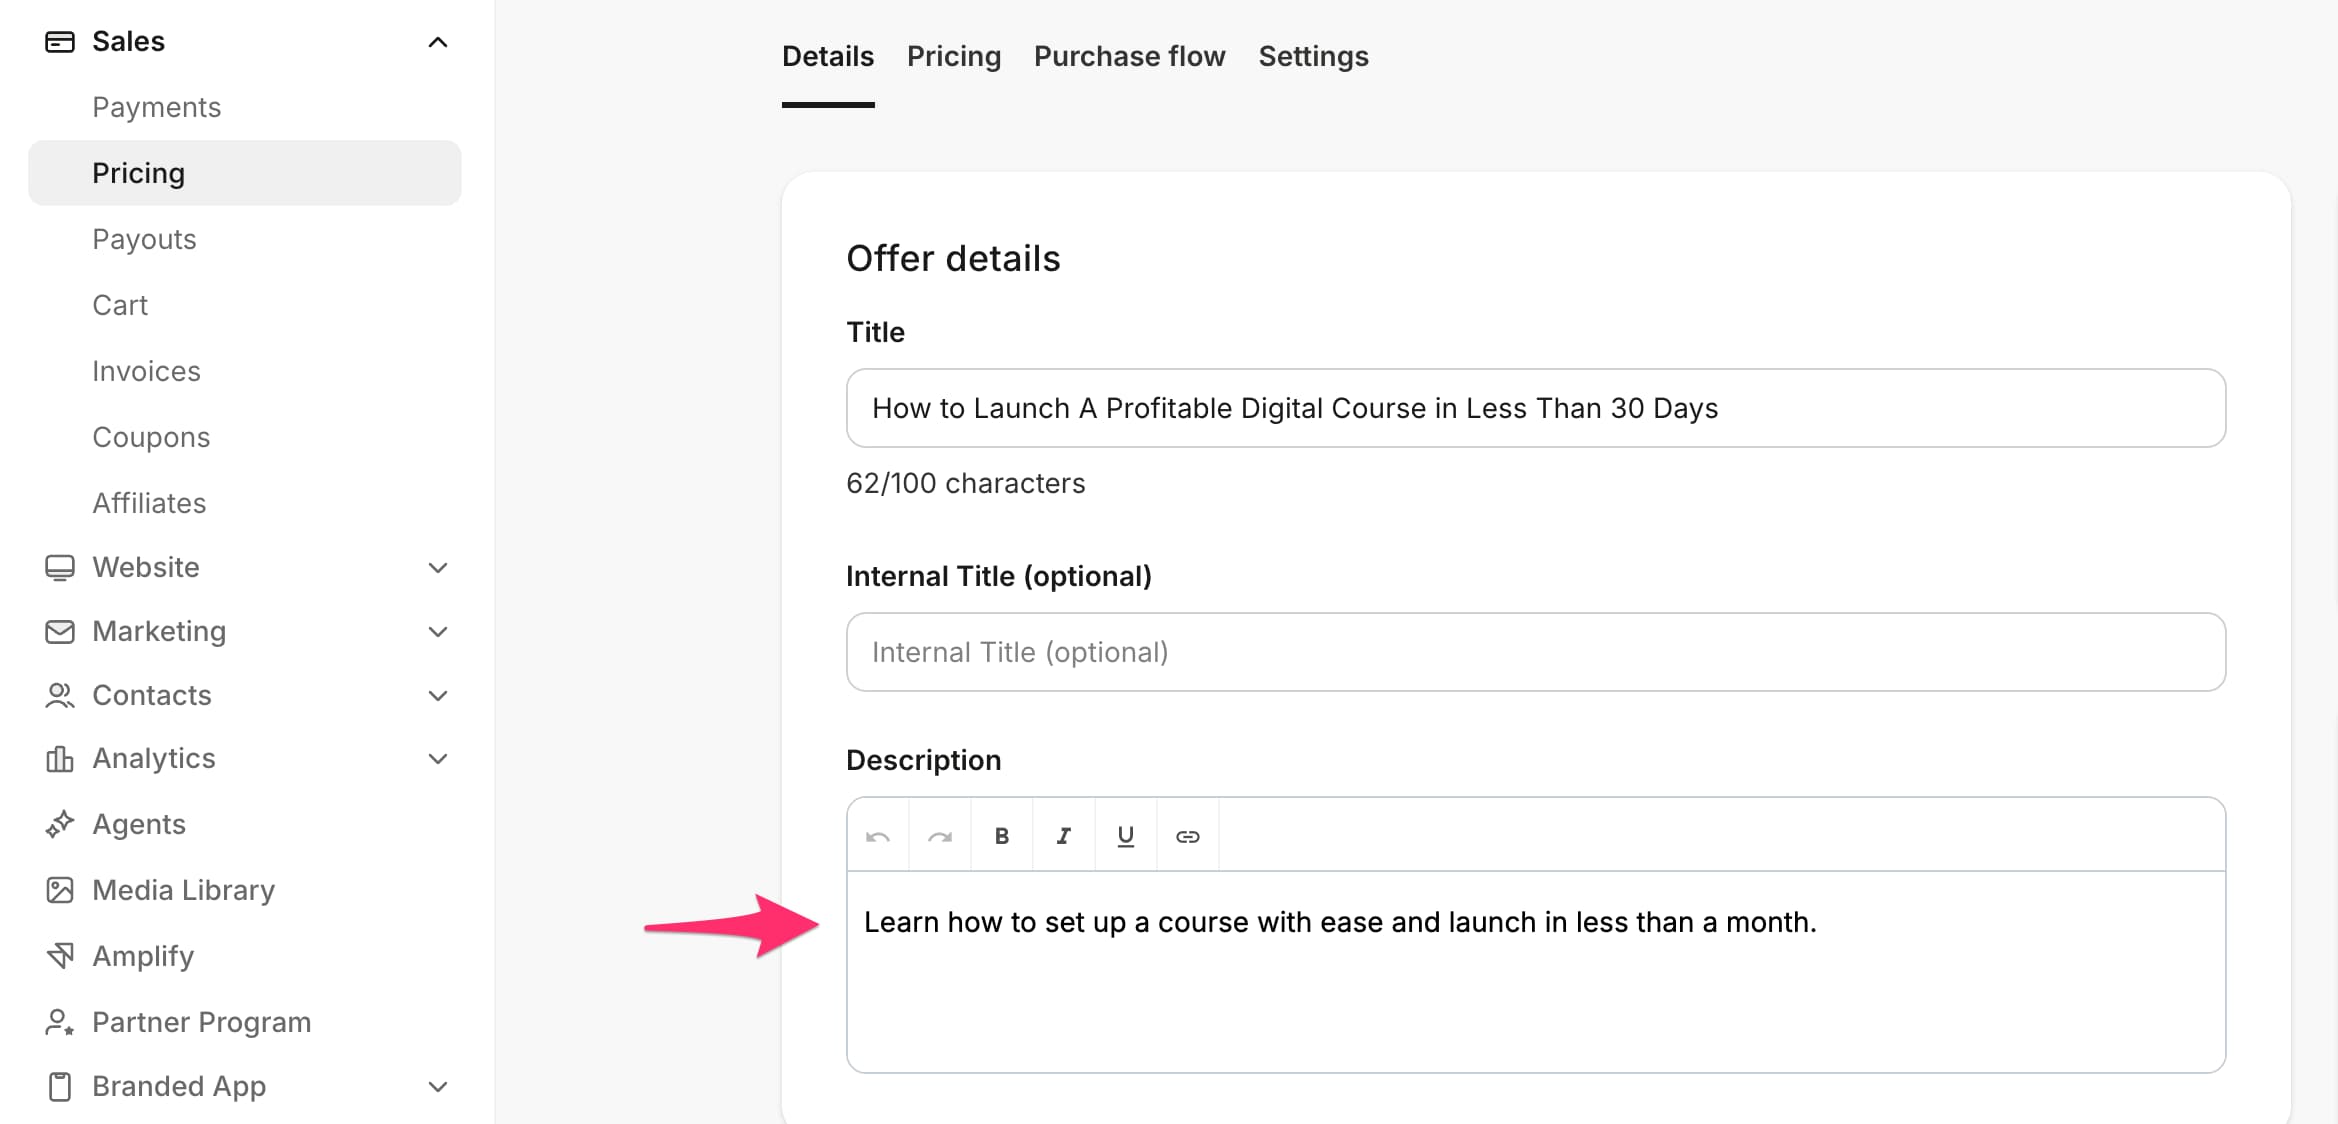Open the Settings tab
This screenshot has height=1124, width=2338.
tap(1314, 56)
